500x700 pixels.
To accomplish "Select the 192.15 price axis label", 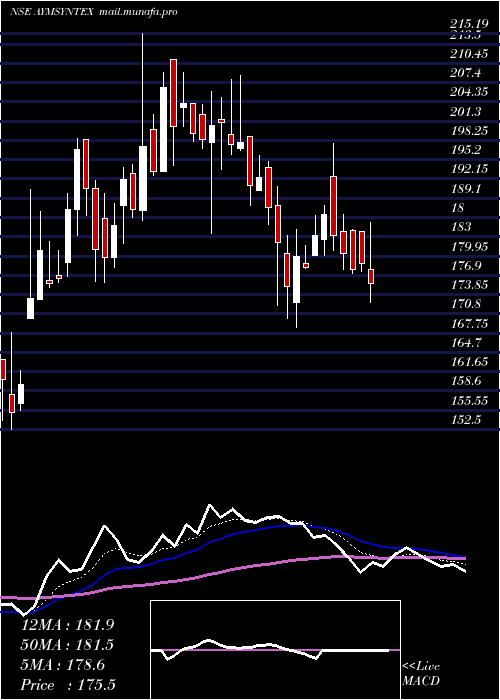I will click(x=469, y=170).
